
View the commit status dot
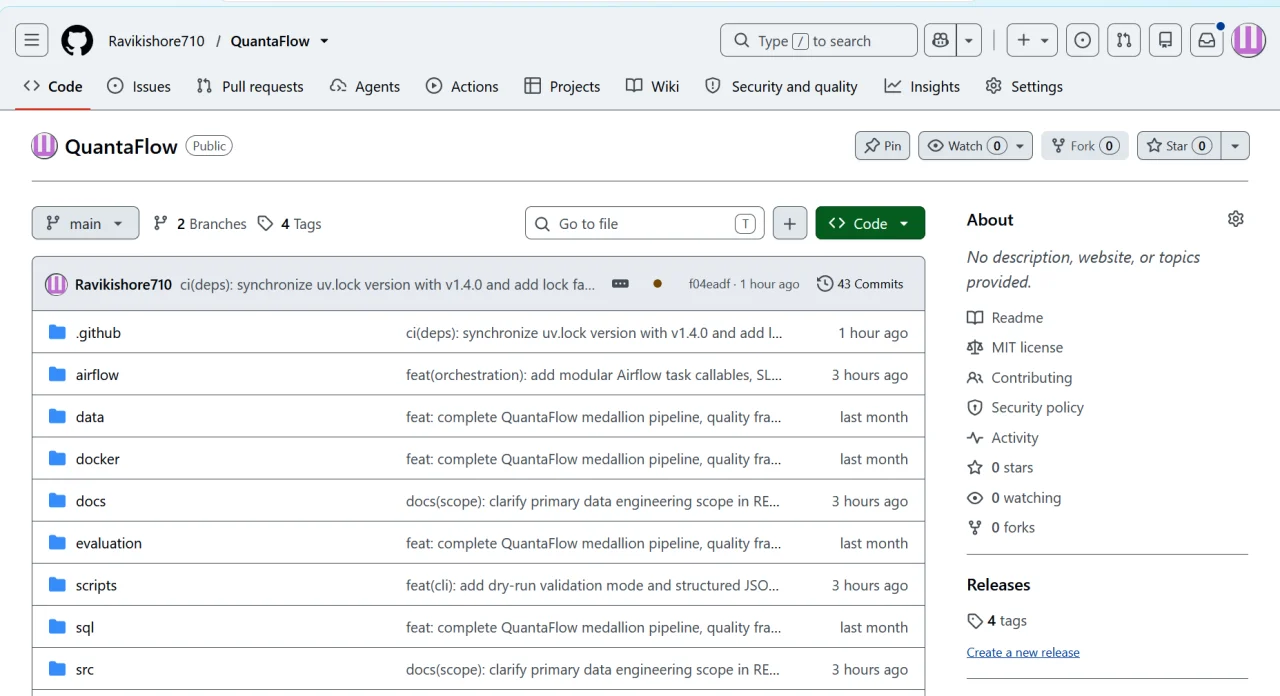[657, 284]
